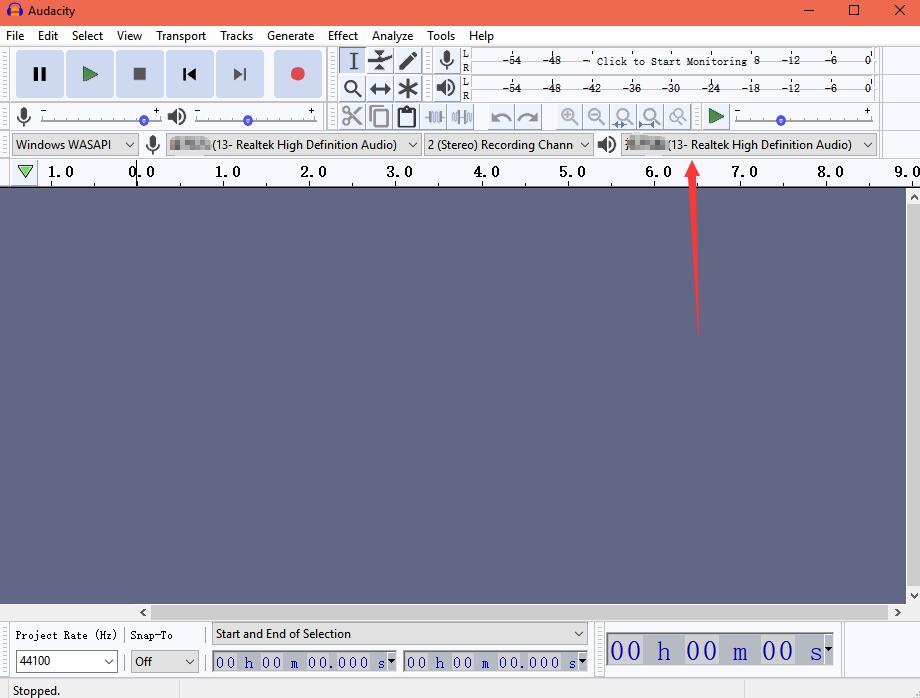Click Fit Project to width icon
The image size is (920, 698).
click(x=650, y=117)
